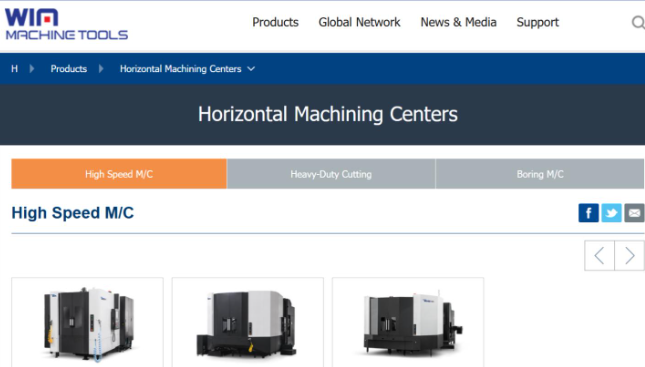This screenshot has width=645, height=367.
Task: Go to next products with right arrow
Action: [x=629, y=256]
